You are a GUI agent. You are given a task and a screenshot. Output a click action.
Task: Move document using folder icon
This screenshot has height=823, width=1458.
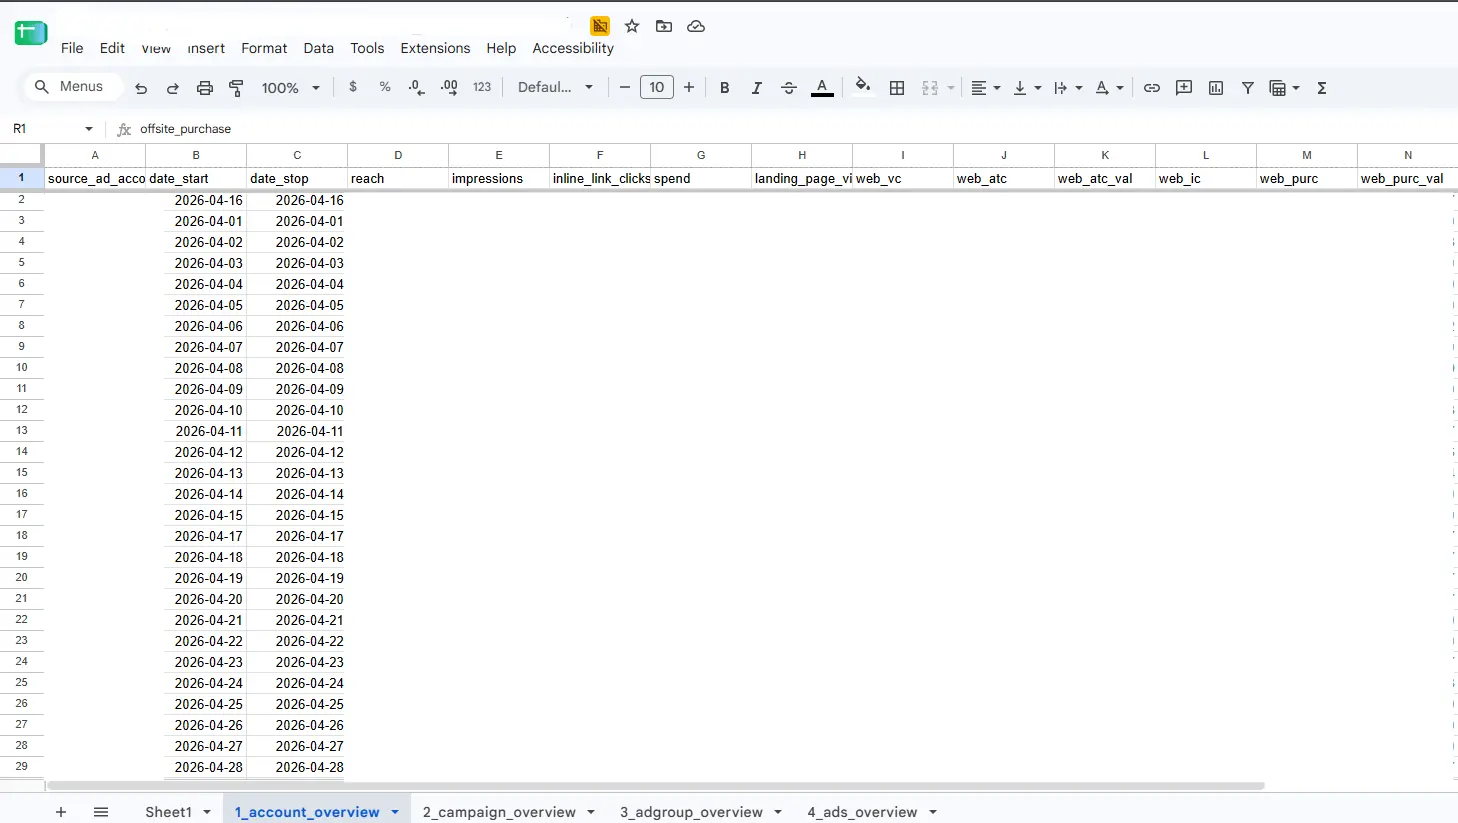(x=664, y=26)
